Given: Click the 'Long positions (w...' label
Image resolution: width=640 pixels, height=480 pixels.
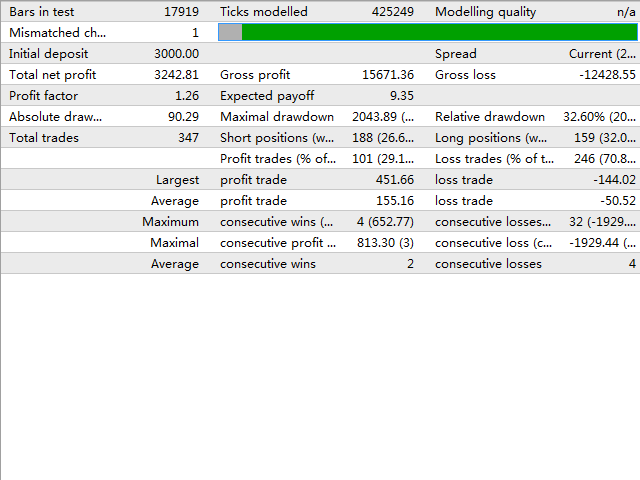Looking at the screenshot, I should [491, 138].
